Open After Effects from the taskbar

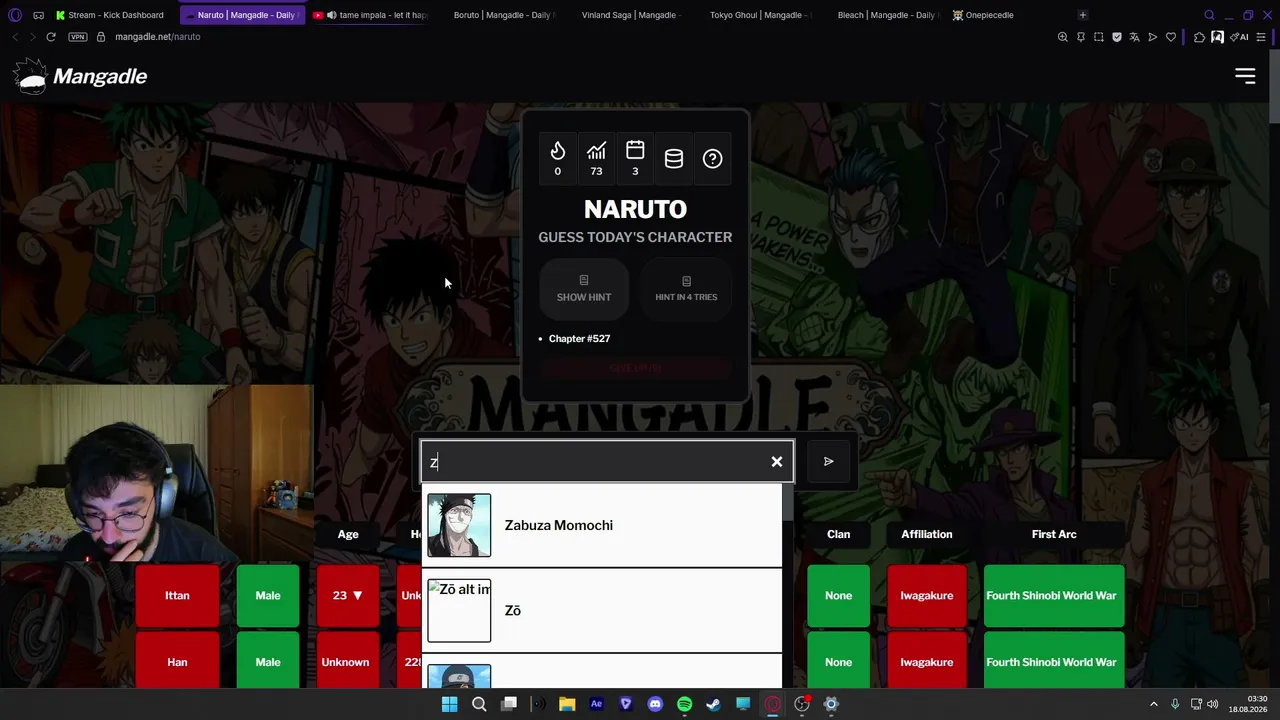[596, 704]
